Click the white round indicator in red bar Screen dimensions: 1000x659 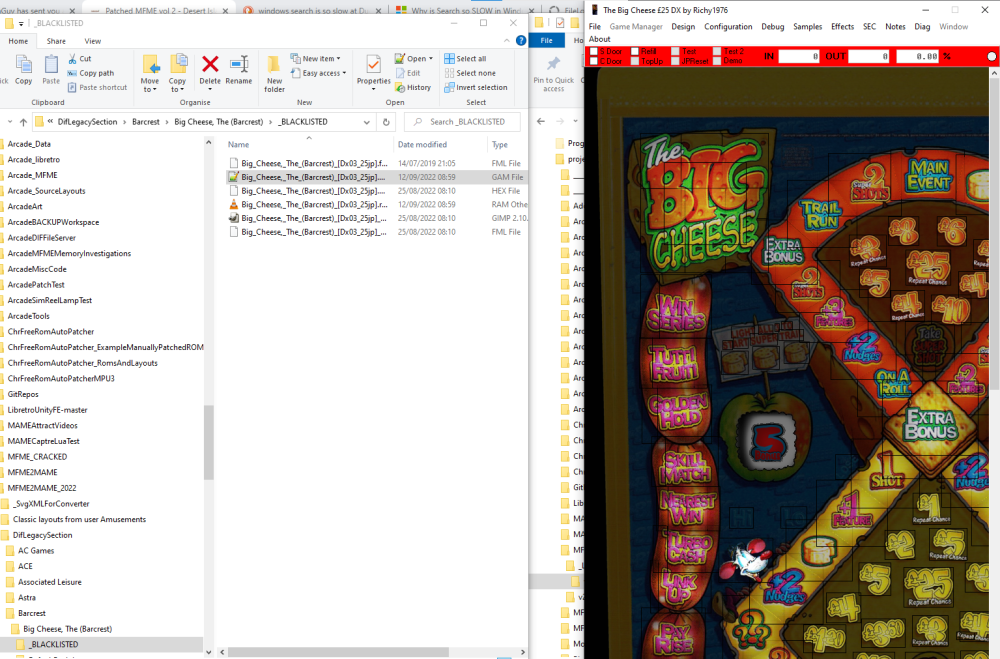point(992,56)
